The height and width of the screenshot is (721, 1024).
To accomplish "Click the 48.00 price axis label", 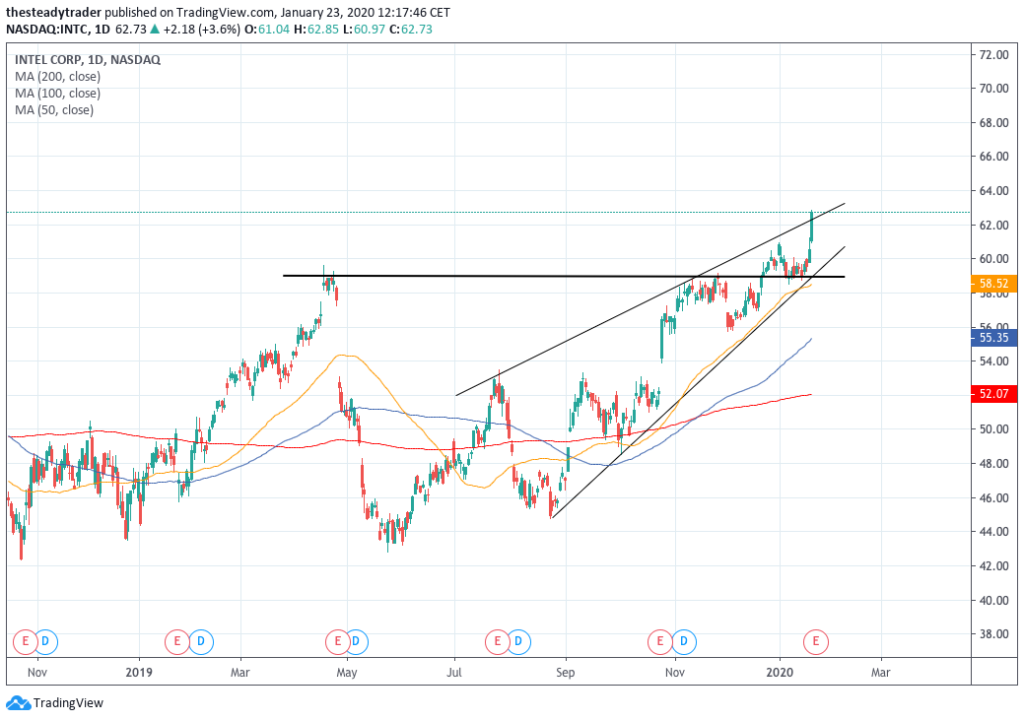I will pos(993,464).
